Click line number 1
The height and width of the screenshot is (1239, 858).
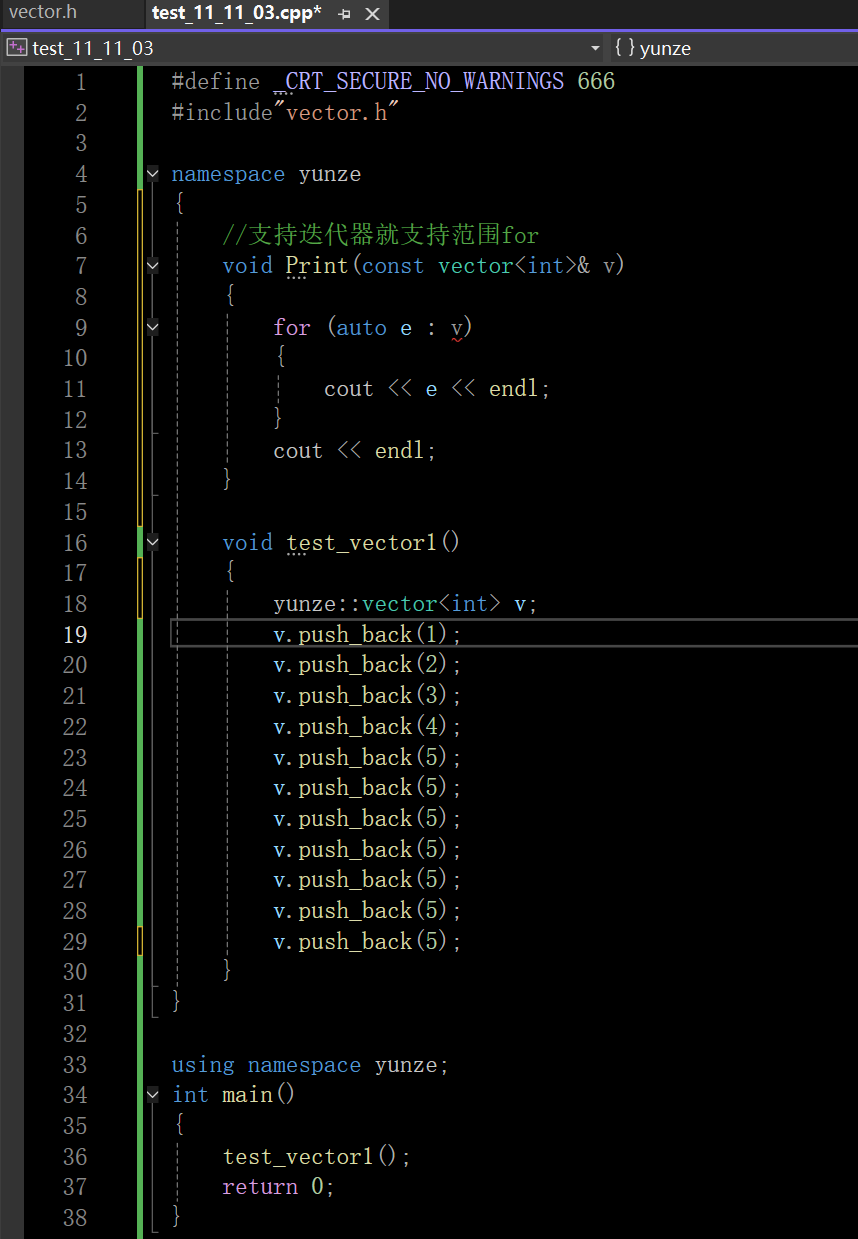click(81, 82)
